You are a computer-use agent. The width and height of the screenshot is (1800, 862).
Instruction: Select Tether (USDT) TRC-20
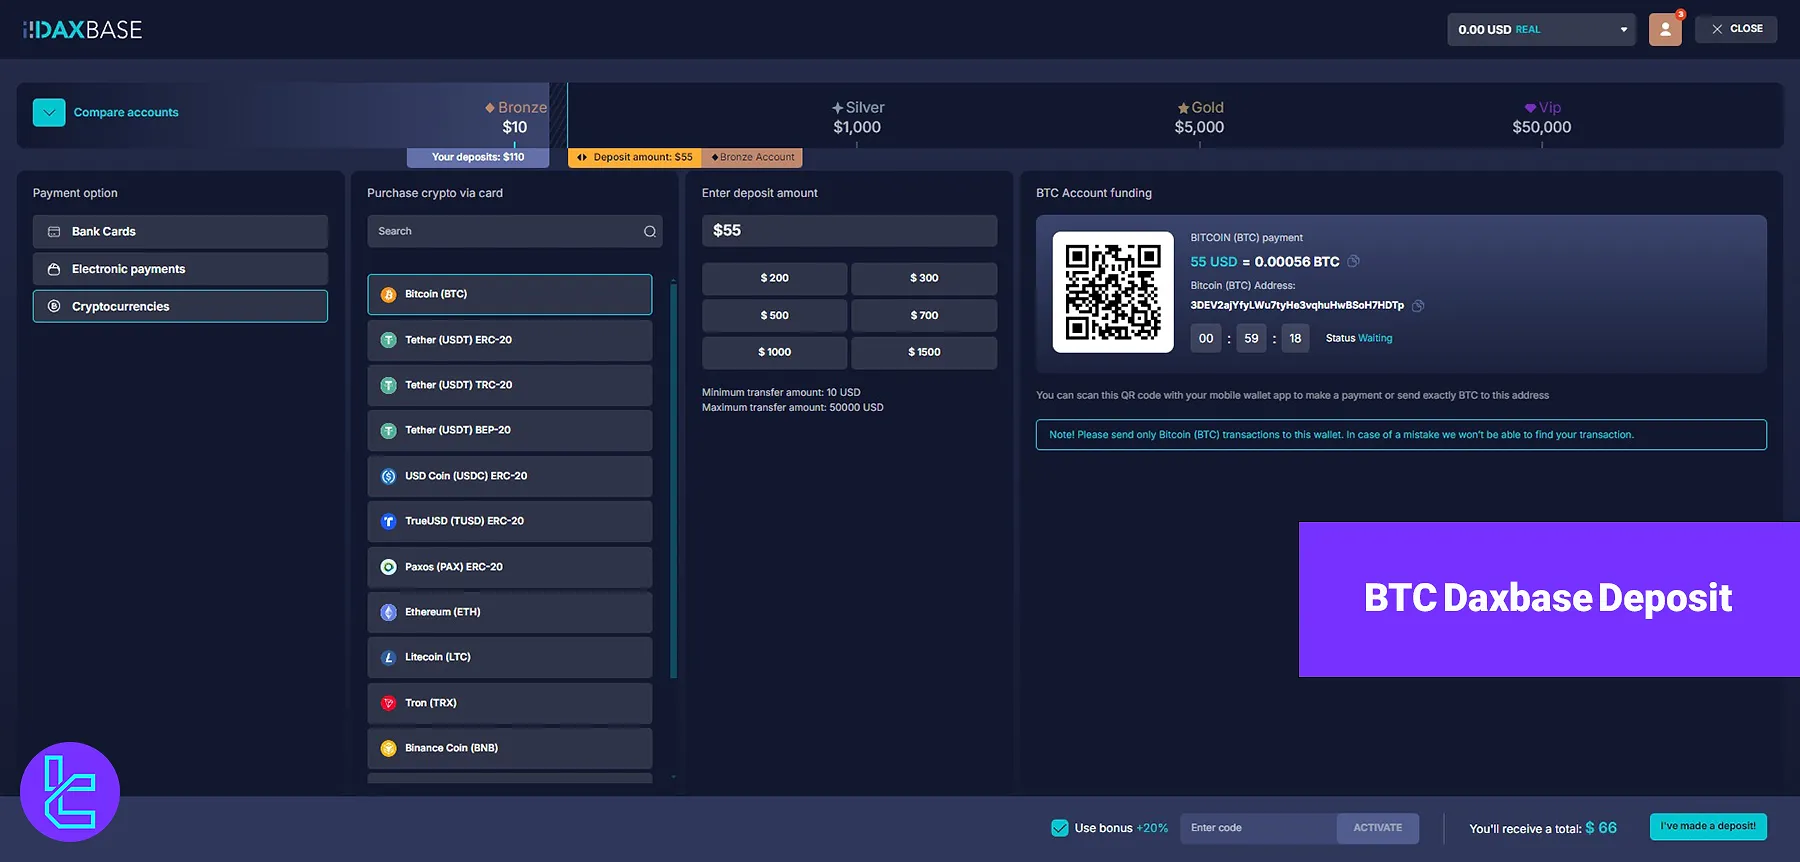tap(510, 385)
